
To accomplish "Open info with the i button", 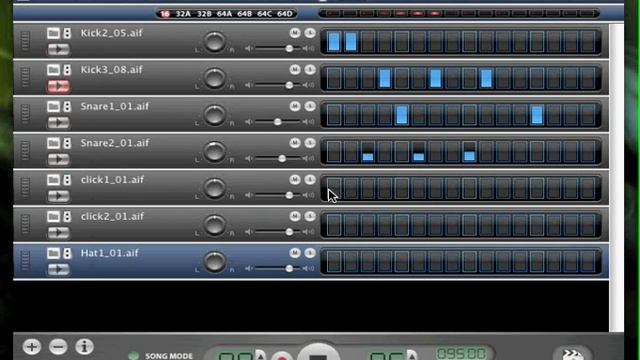I will click(x=84, y=347).
